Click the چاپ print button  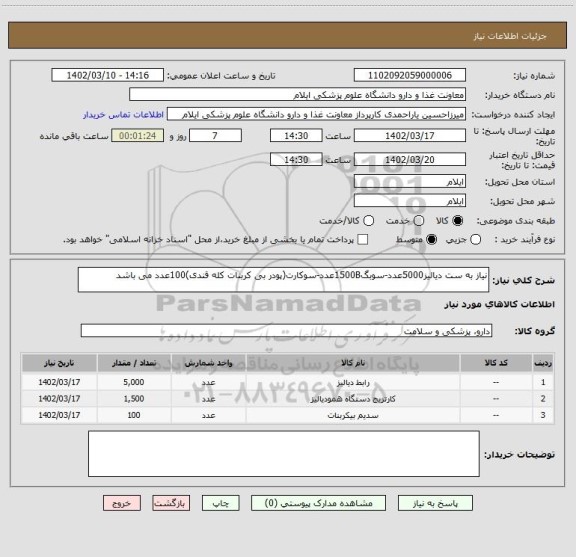(x=220, y=503)
